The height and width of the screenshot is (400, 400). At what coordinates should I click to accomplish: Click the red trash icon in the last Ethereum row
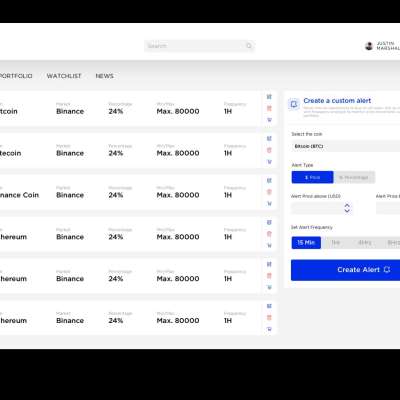[x=269, y=318]
